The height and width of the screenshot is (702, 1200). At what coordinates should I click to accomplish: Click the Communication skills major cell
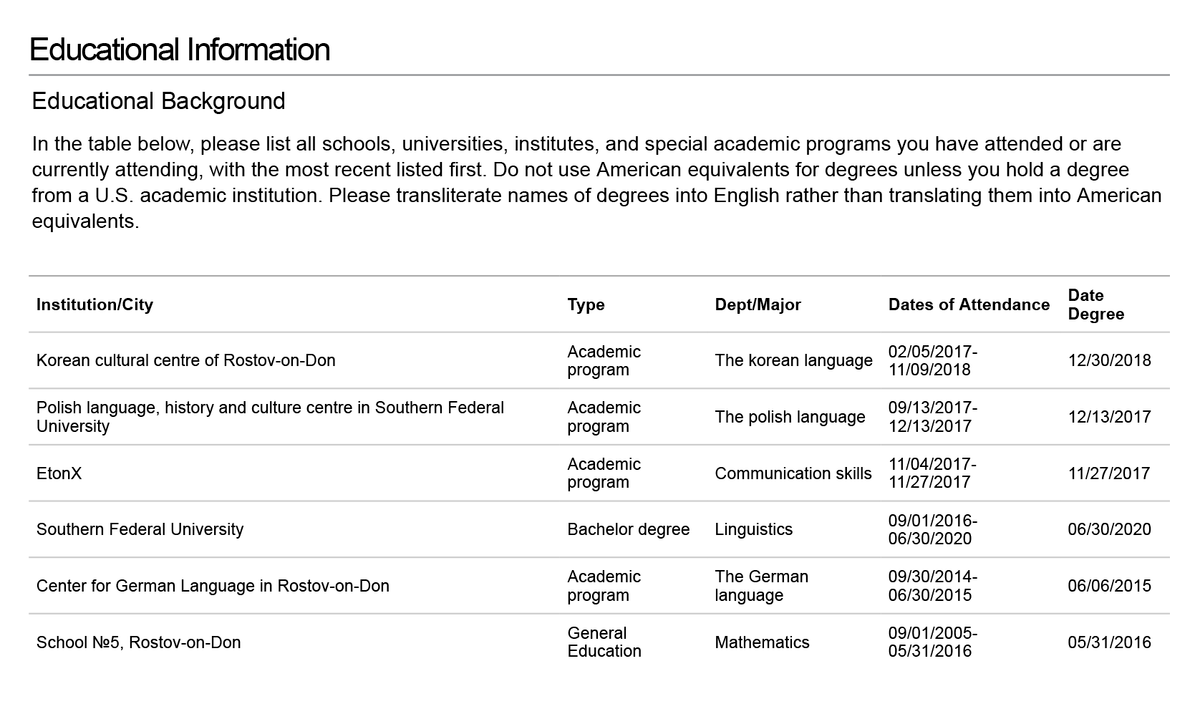click(793, 473)
